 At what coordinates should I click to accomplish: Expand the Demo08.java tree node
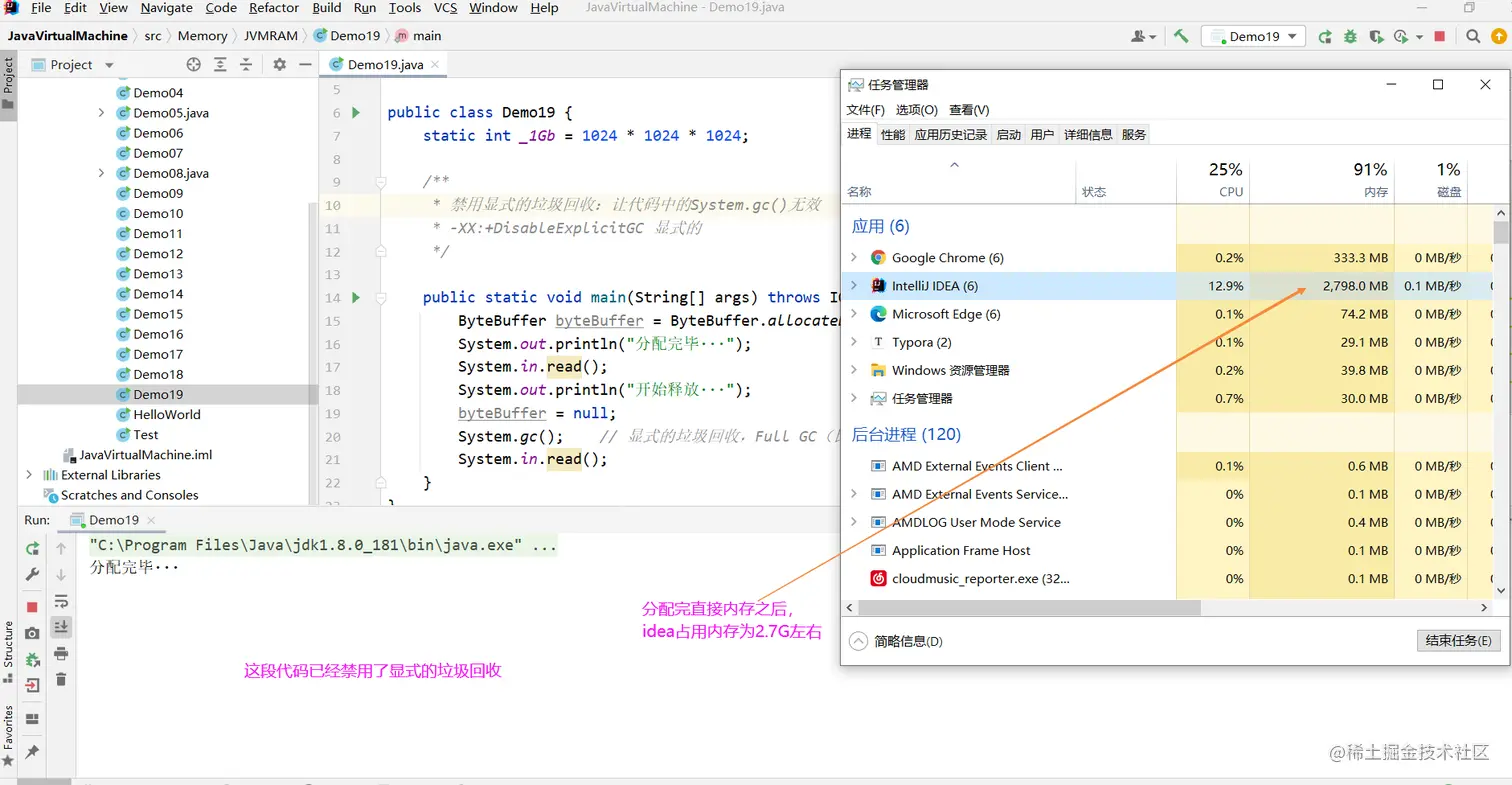coord(101,173)
